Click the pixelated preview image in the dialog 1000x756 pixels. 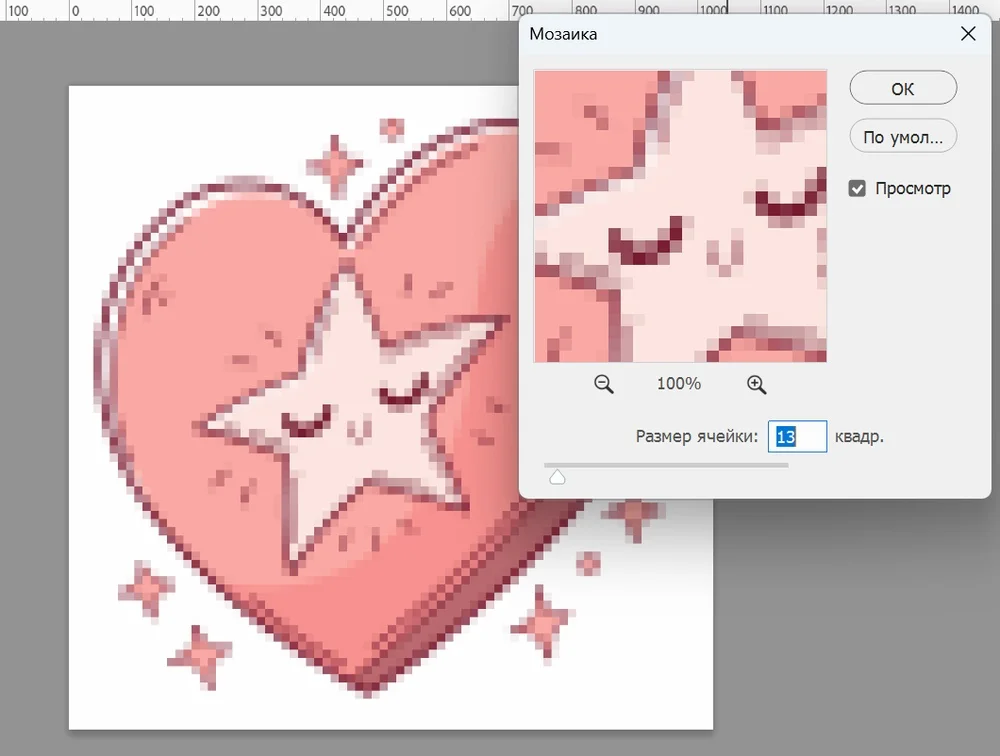point(680,216)
